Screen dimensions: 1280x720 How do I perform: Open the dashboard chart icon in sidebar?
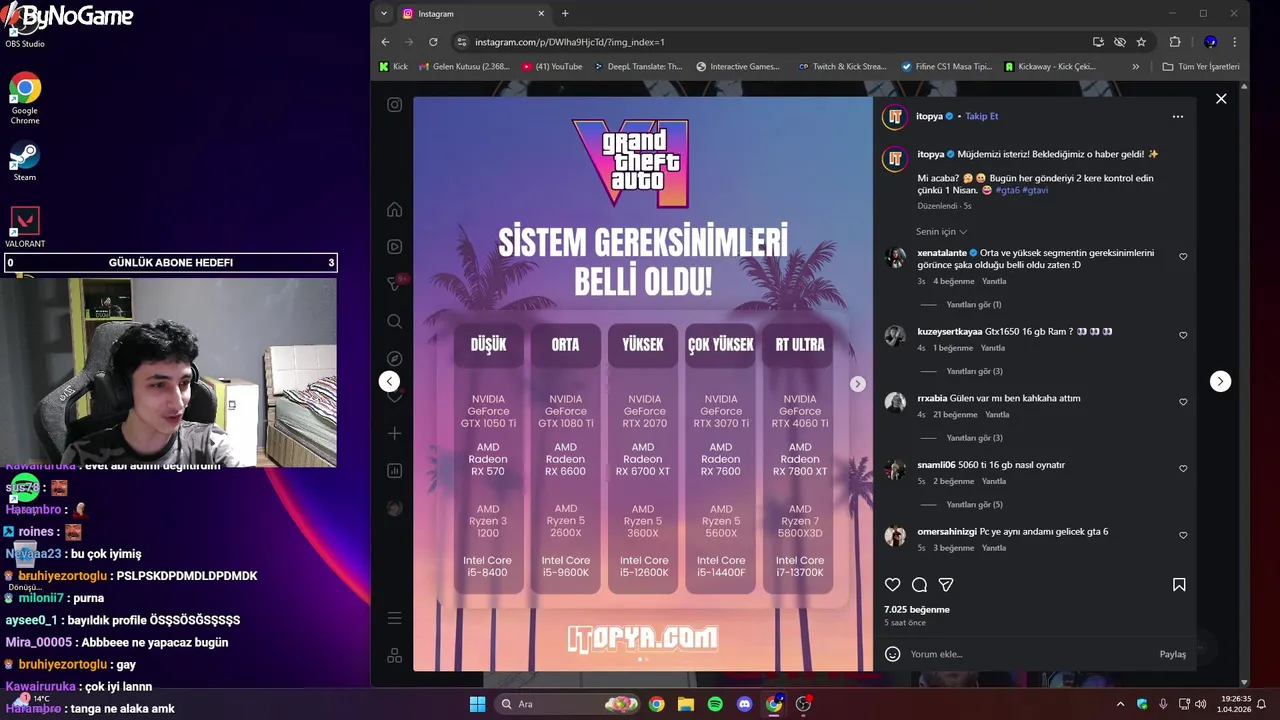click(395, 470)
